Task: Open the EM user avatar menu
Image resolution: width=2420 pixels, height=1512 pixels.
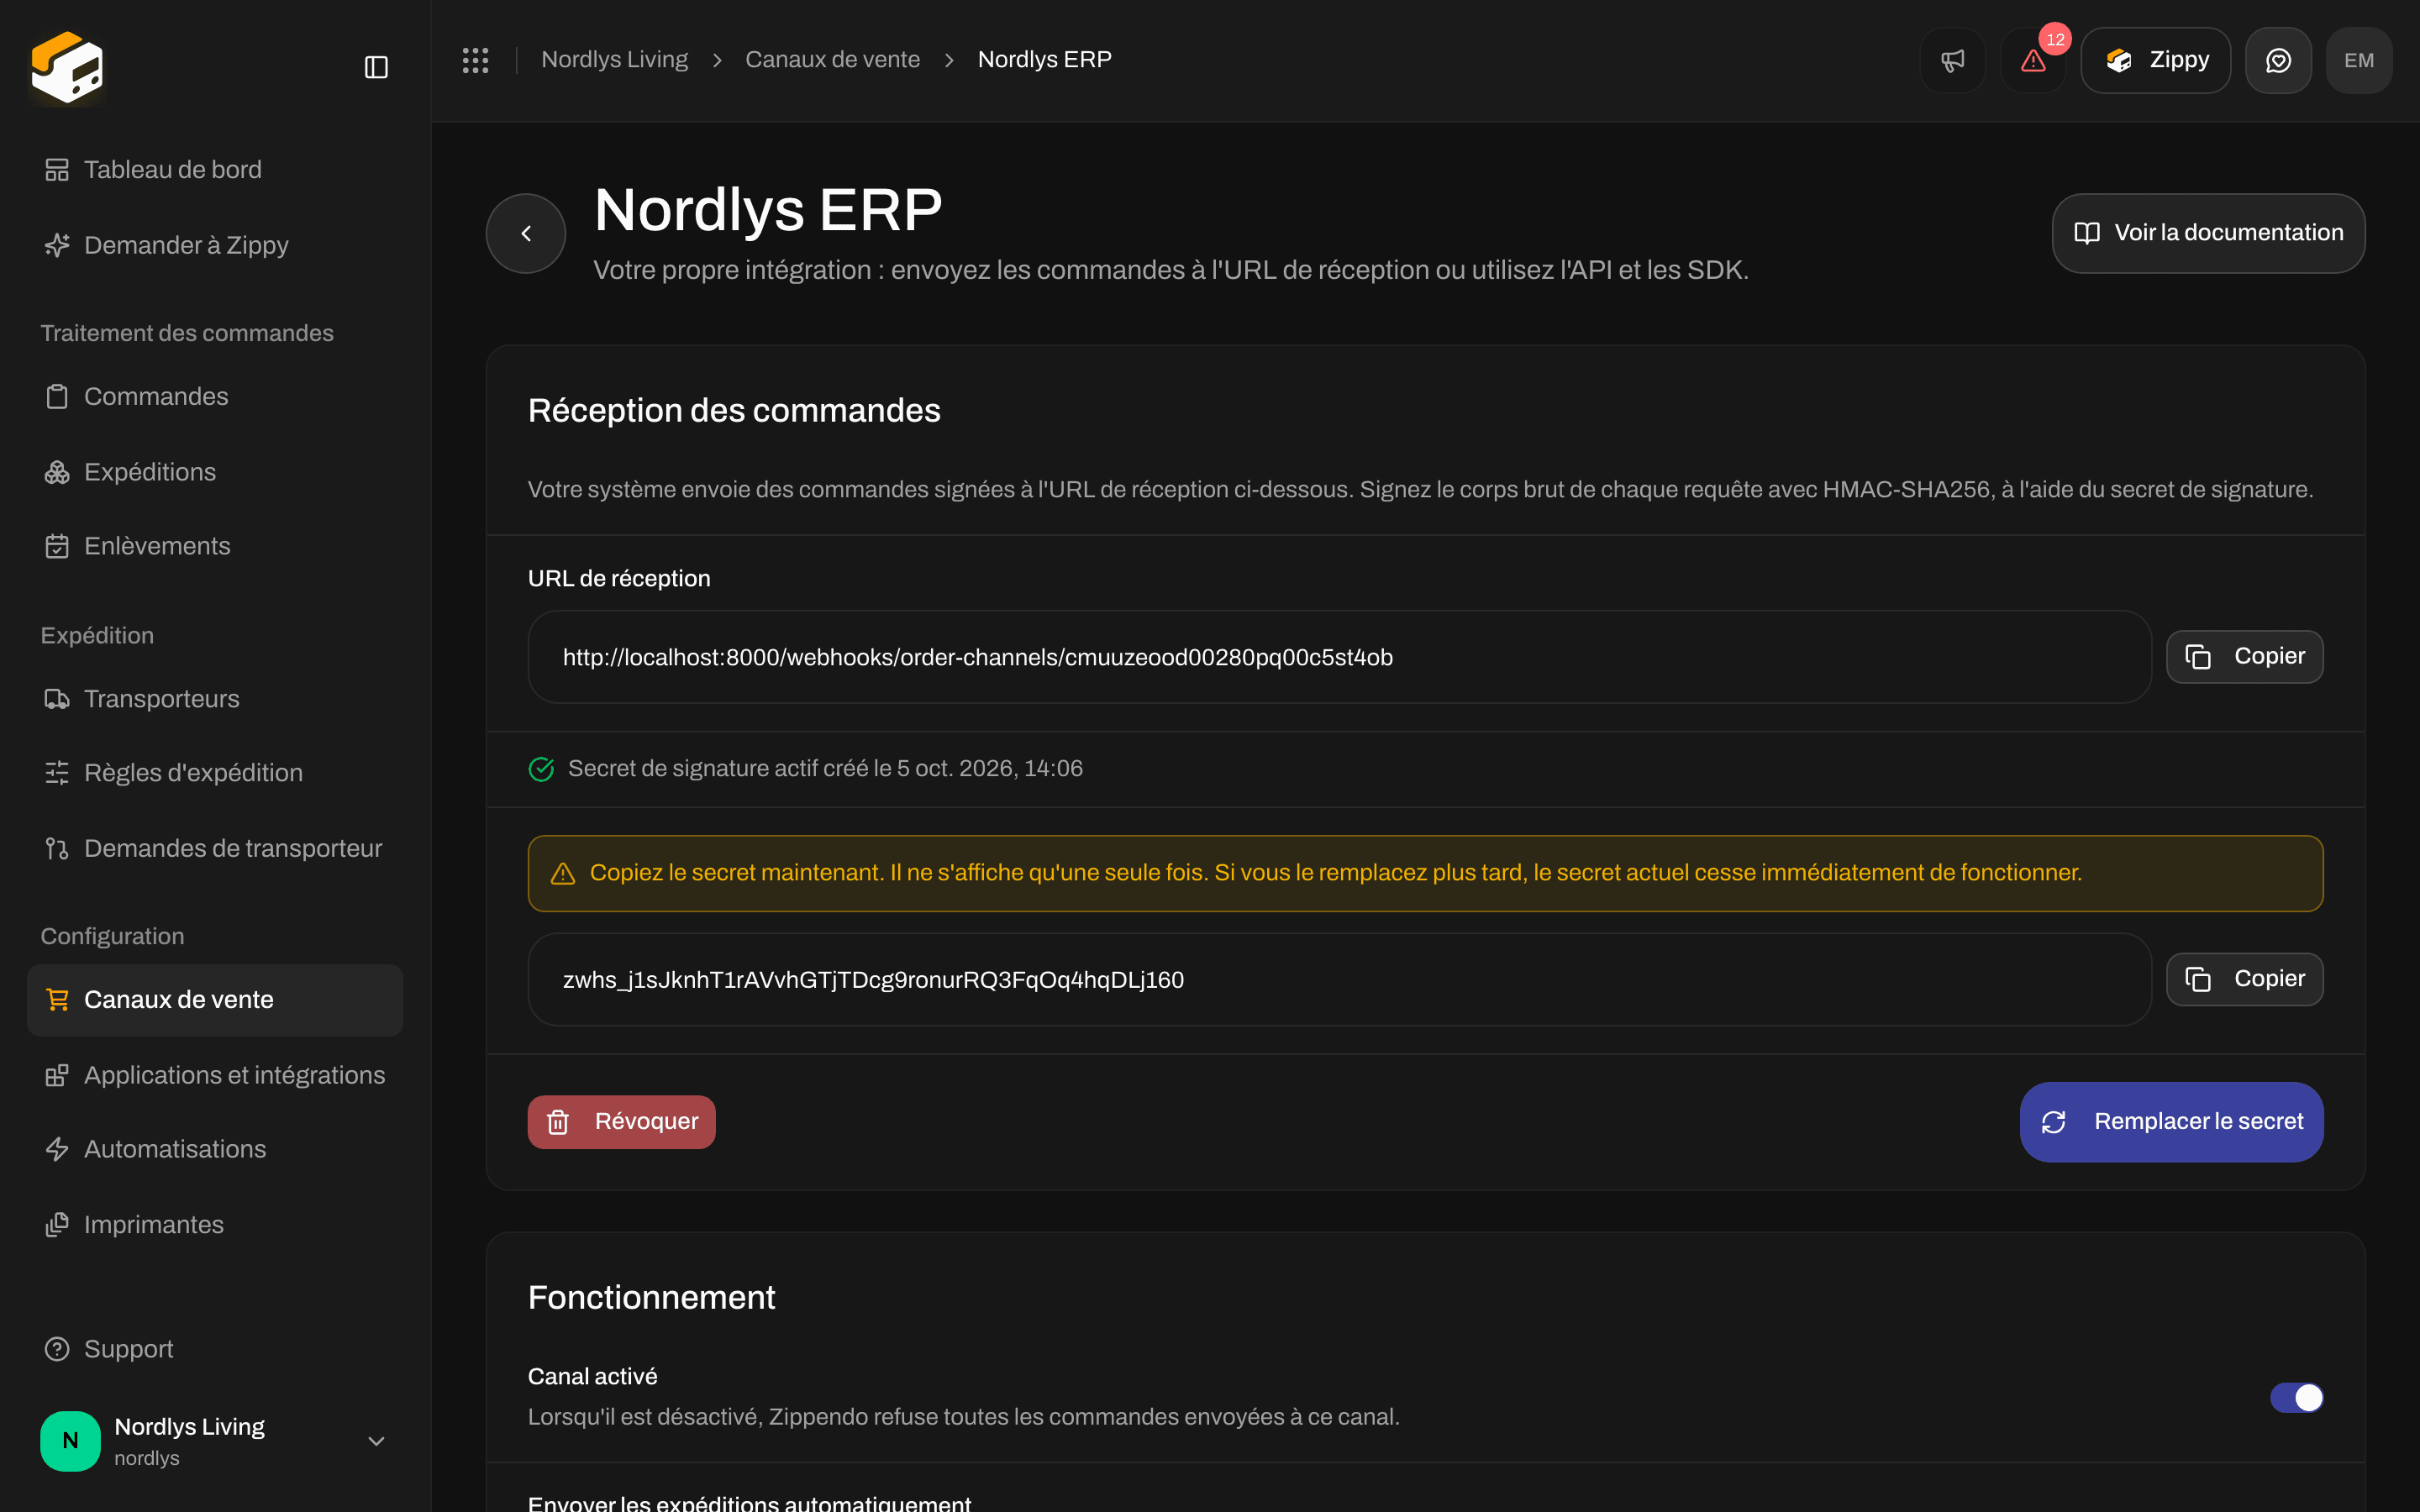Action: tap(2359, 60)
